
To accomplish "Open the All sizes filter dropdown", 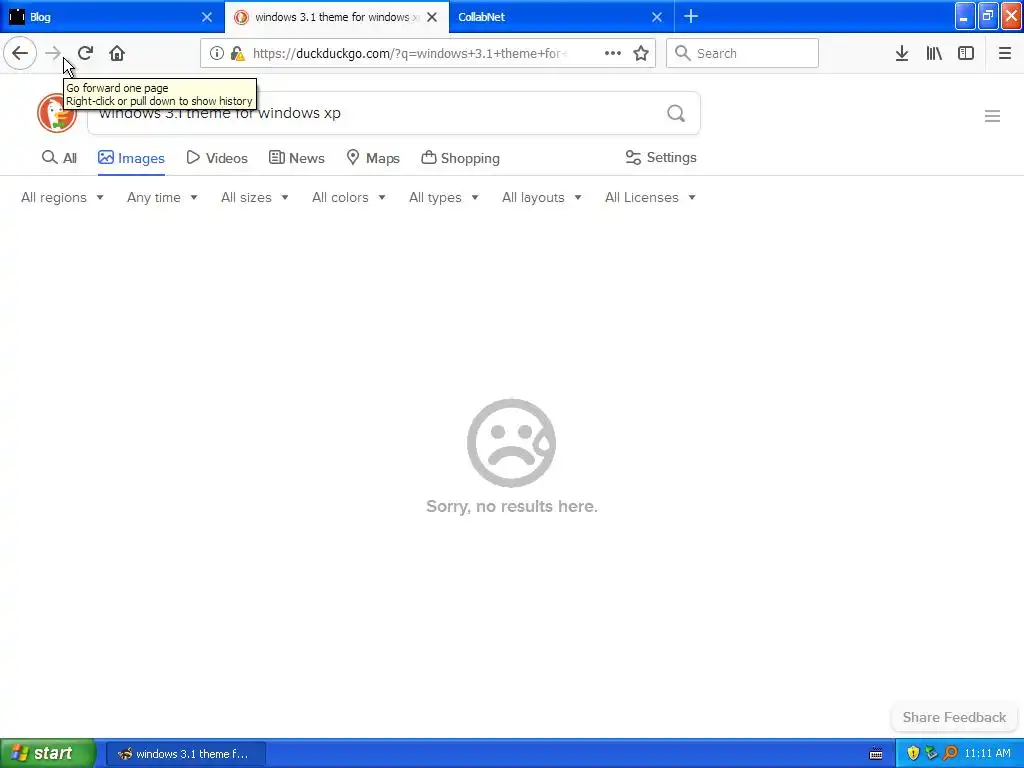I will pos(255,197).
